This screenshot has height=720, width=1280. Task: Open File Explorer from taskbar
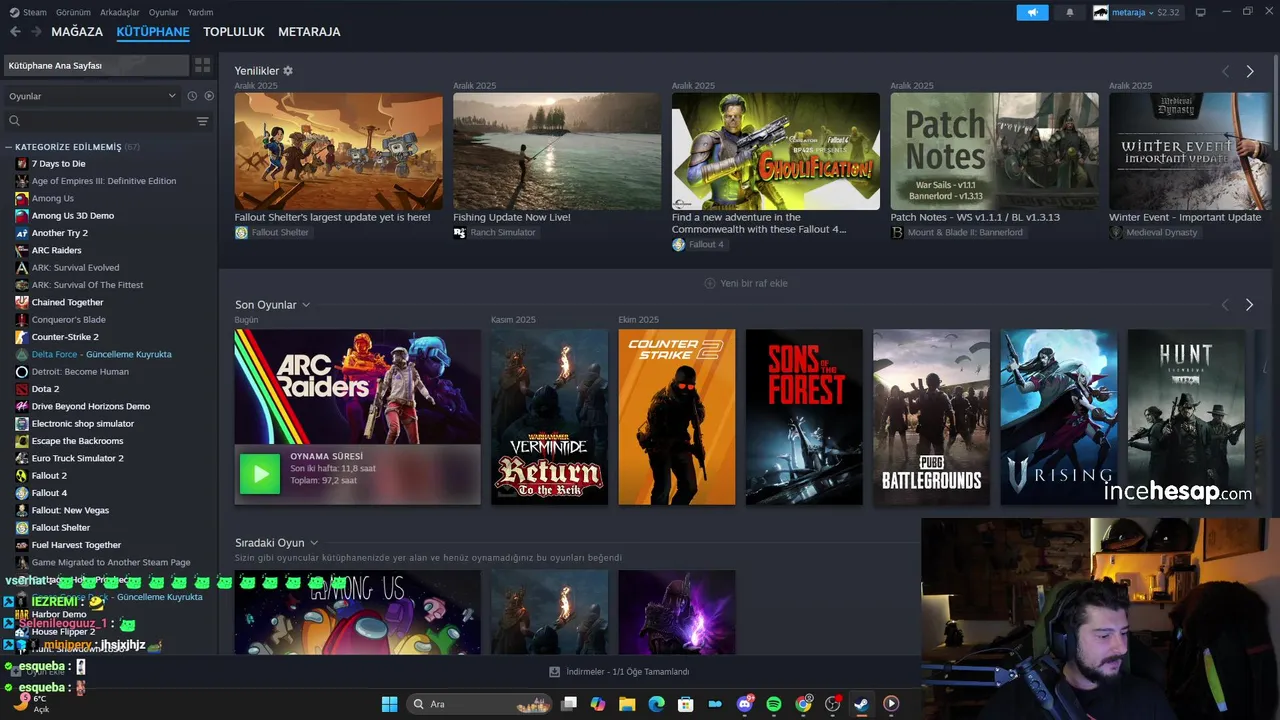point(627,704)
